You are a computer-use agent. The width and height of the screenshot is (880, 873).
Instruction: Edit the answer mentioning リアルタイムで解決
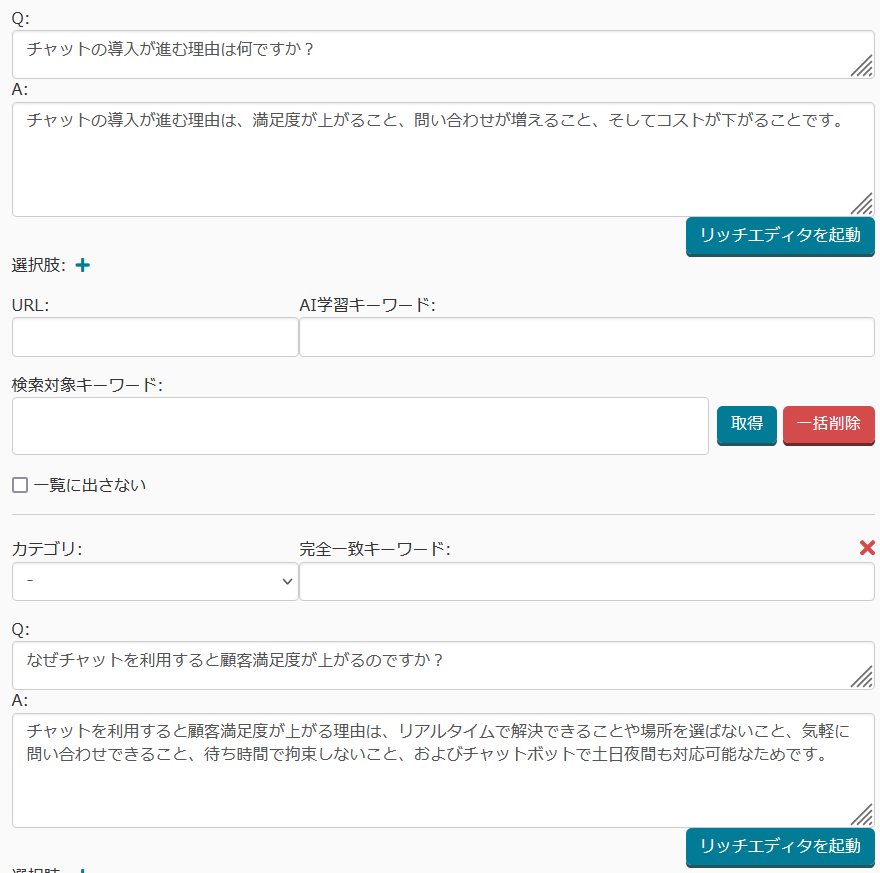click(x=430, y=770)
